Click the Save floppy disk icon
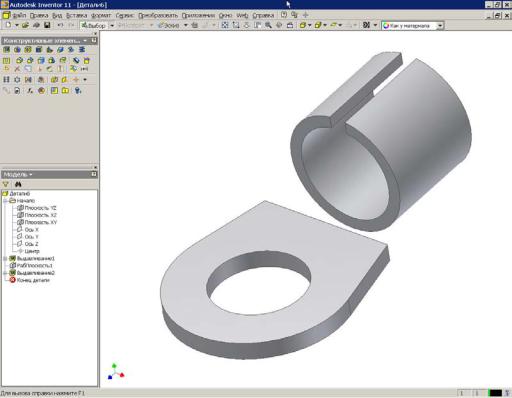 (x=47, y=25)
